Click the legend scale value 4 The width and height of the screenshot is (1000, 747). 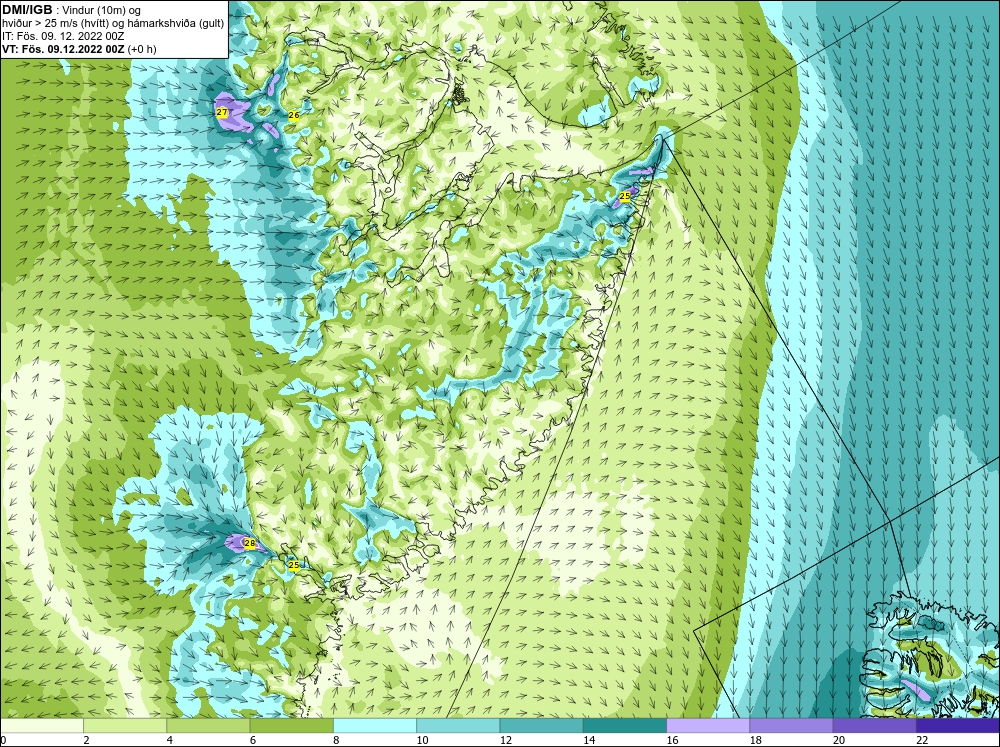coord(170,740)
